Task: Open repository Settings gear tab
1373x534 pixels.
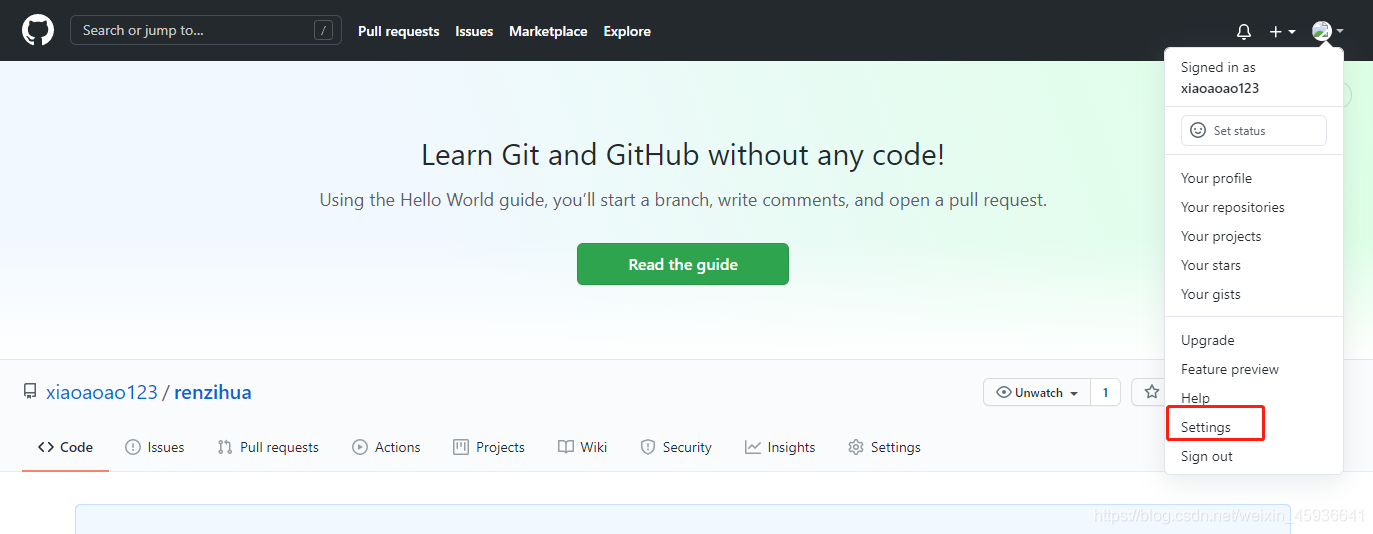Action: pyautogui.click(x=884, y=447)
